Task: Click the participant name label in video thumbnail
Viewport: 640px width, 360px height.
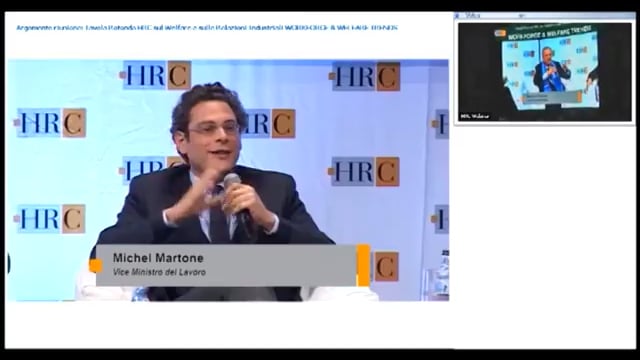Action: tap(474, 116)
